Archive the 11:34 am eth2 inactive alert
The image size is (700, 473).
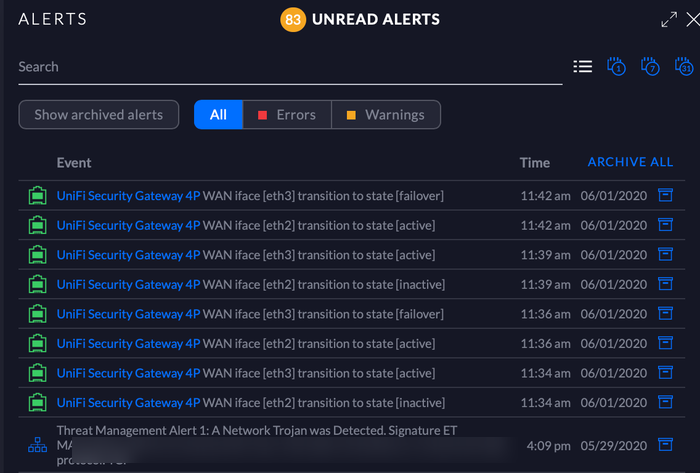665,402
